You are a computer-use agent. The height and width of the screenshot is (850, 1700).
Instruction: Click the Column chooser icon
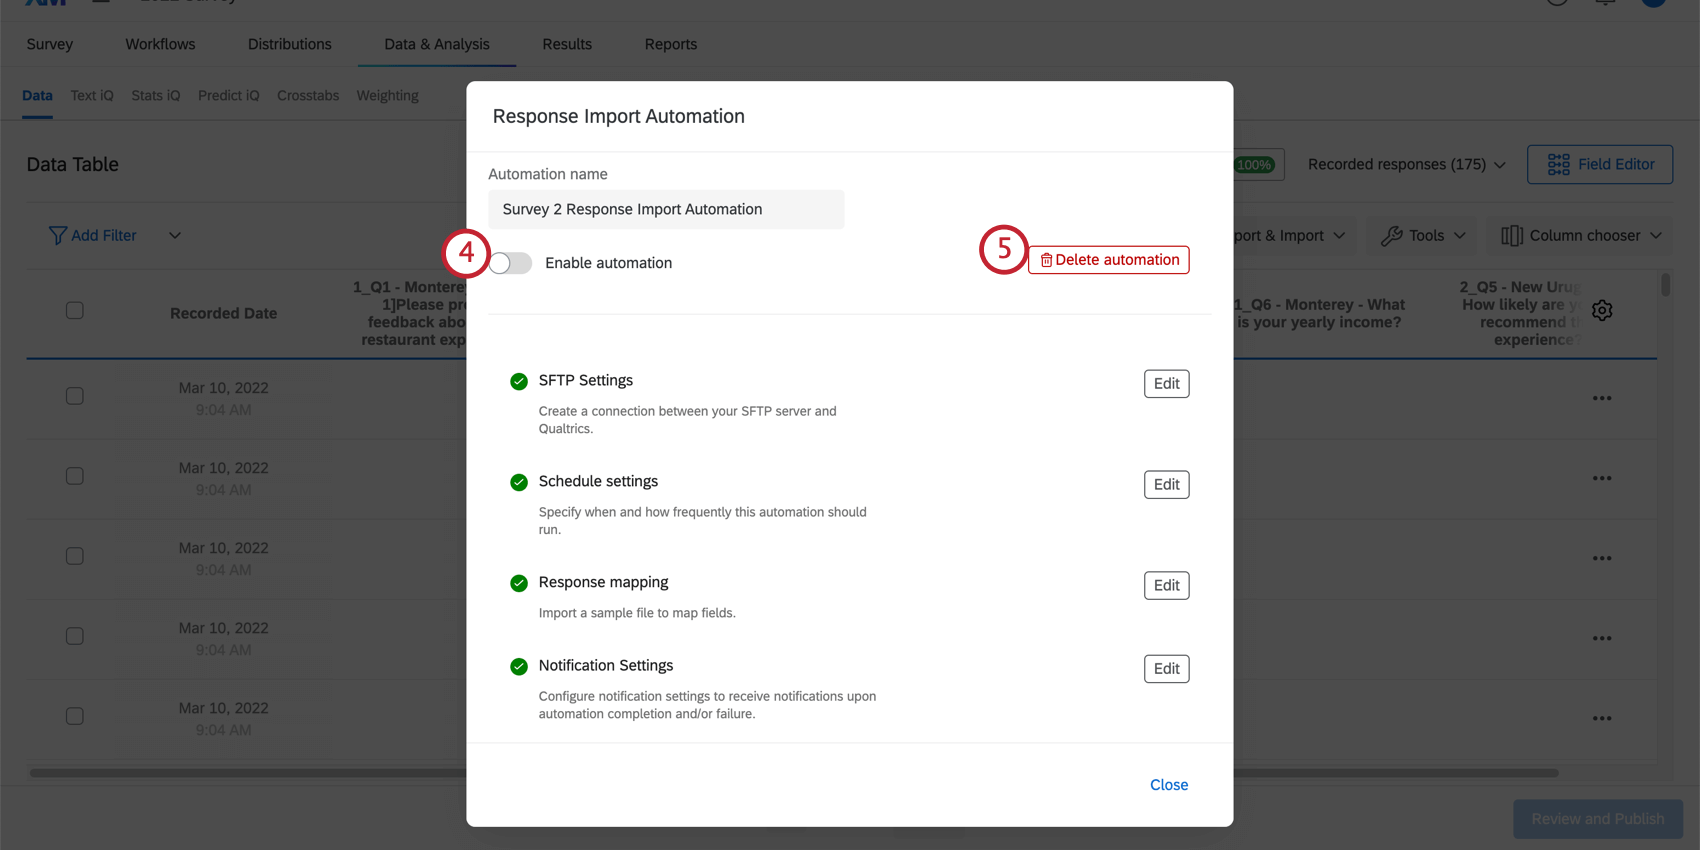[x=1511, y=236]
